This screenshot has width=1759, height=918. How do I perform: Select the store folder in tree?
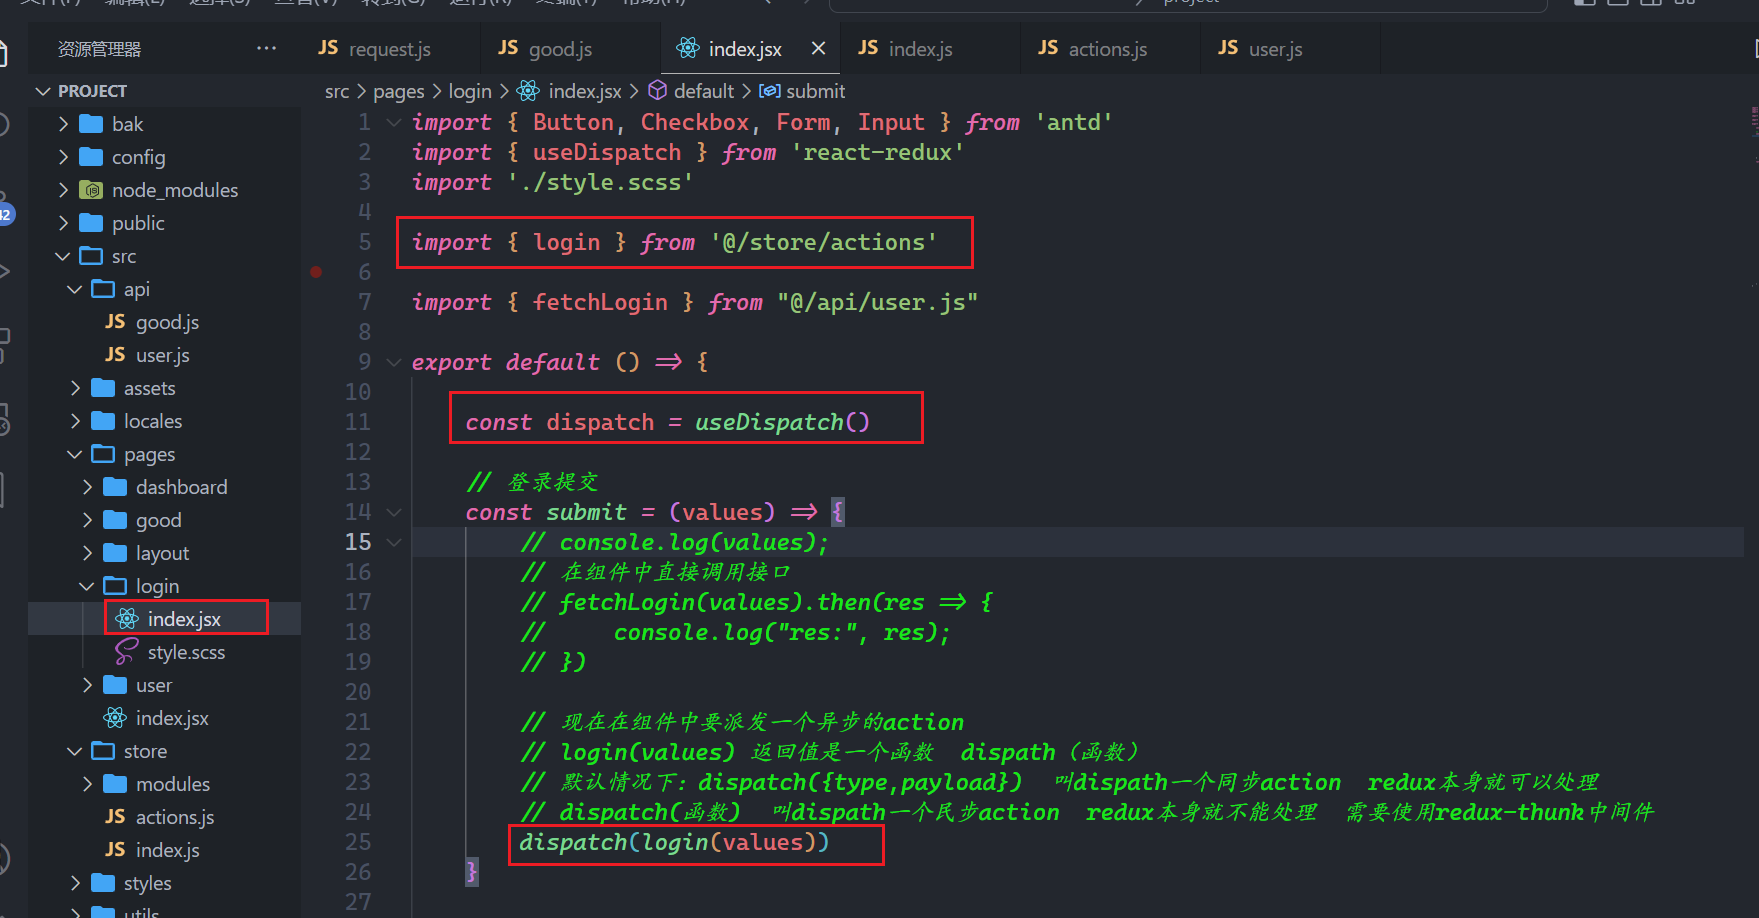pos(164,751)
